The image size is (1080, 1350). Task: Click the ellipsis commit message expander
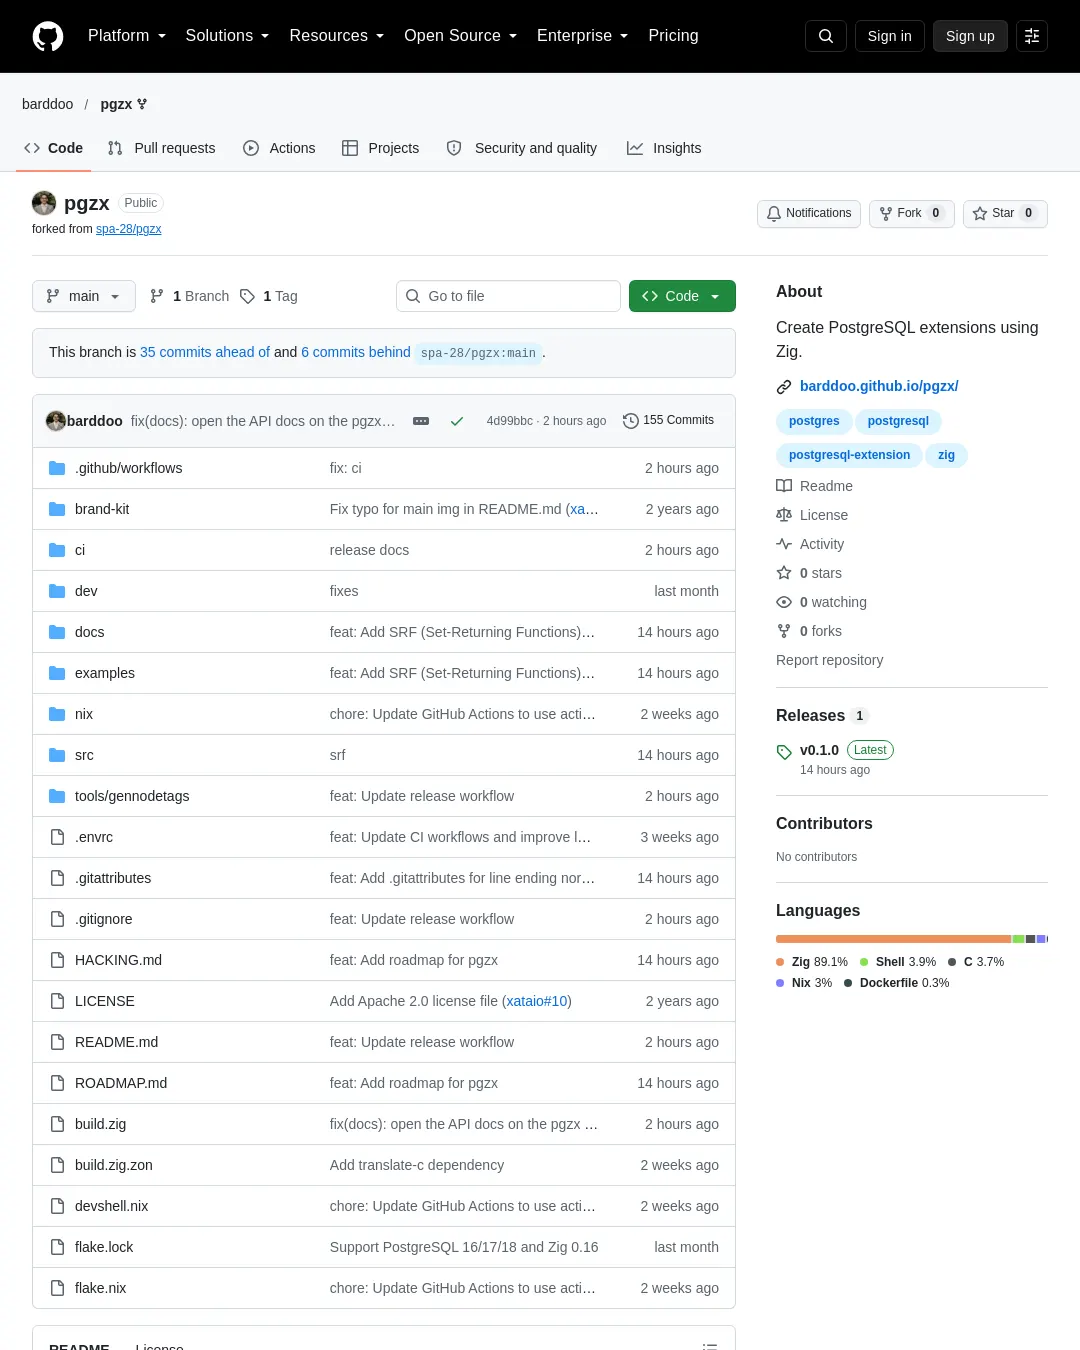[421, 421]
